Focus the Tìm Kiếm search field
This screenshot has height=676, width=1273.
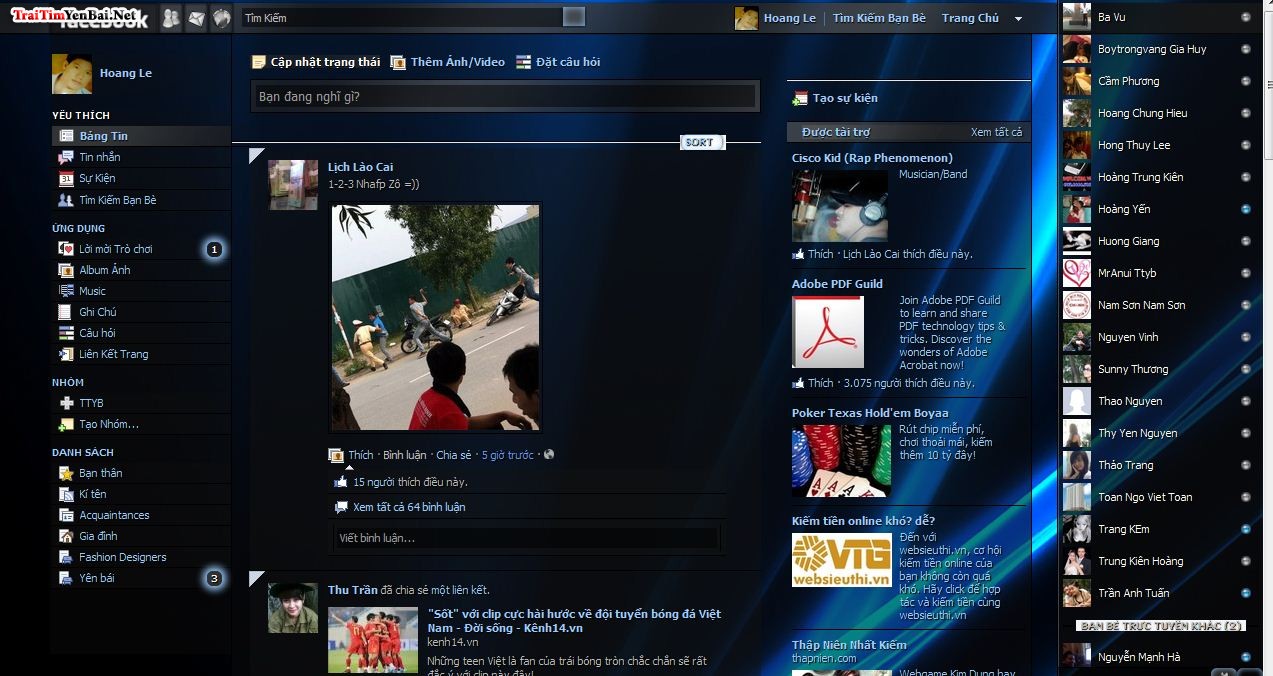tap(402, 18)
